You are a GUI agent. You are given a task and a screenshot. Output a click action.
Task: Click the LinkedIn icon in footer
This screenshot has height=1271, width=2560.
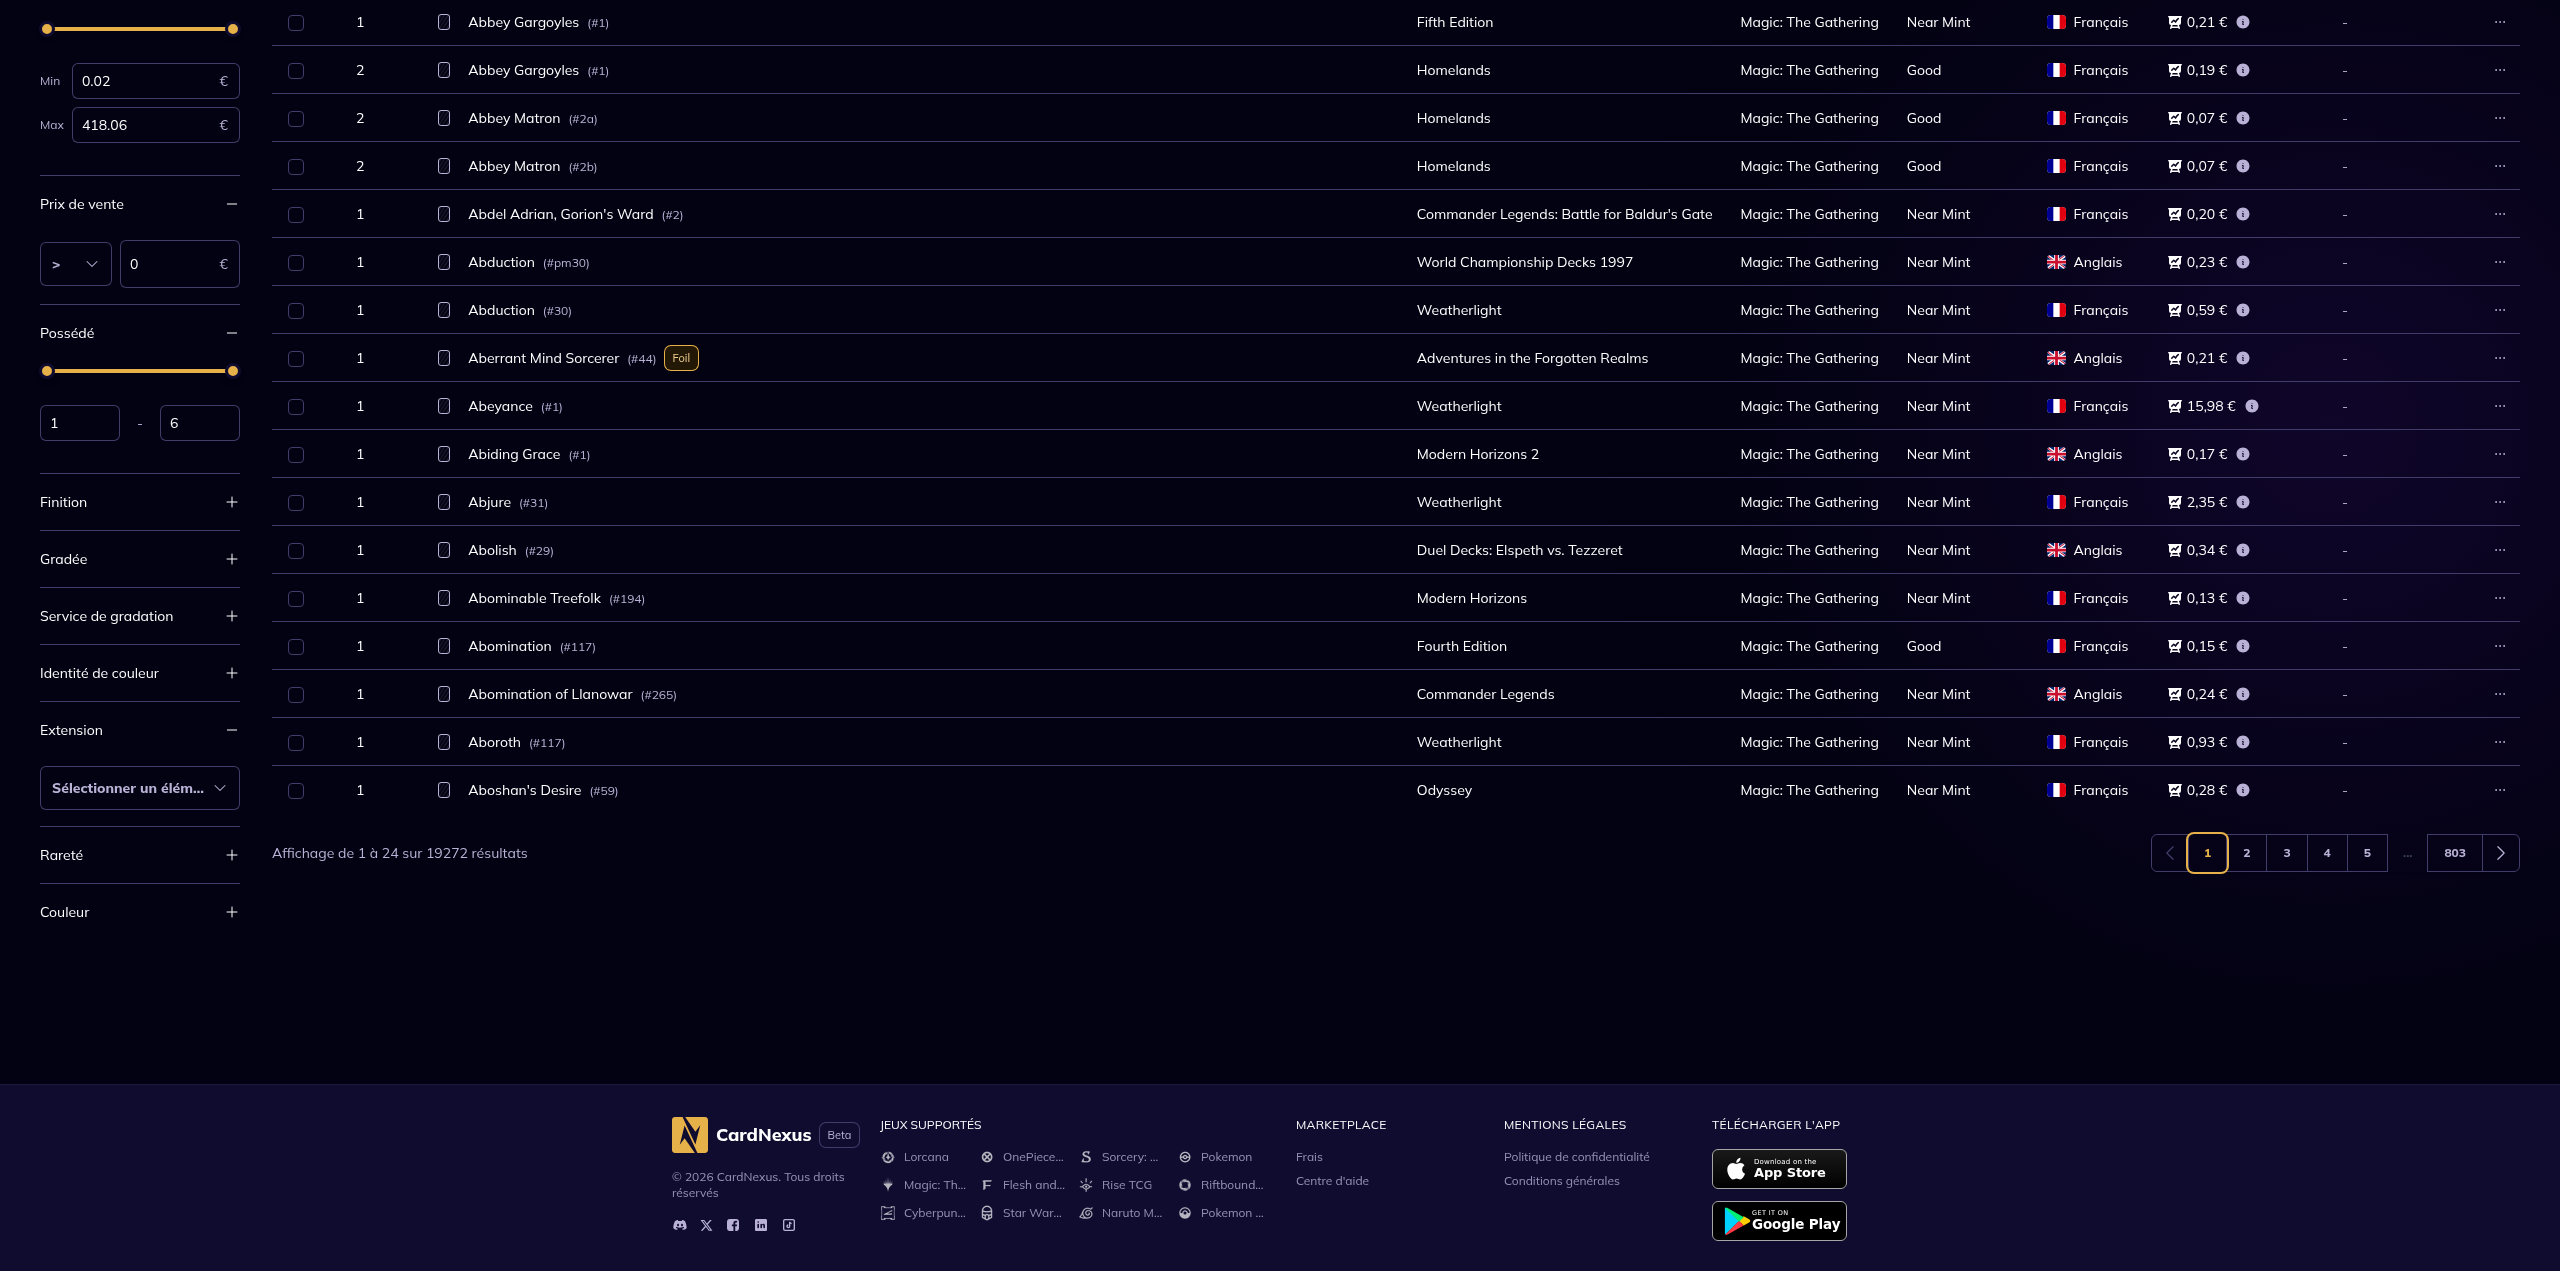point(761,1225)
